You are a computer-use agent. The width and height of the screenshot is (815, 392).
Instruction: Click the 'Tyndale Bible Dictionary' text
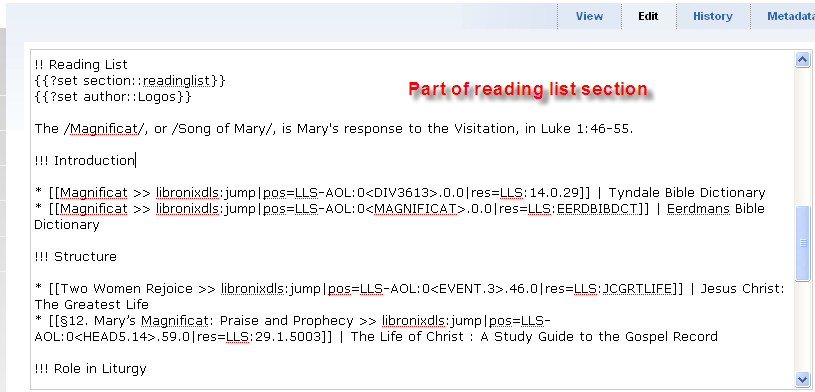[687, 193]
